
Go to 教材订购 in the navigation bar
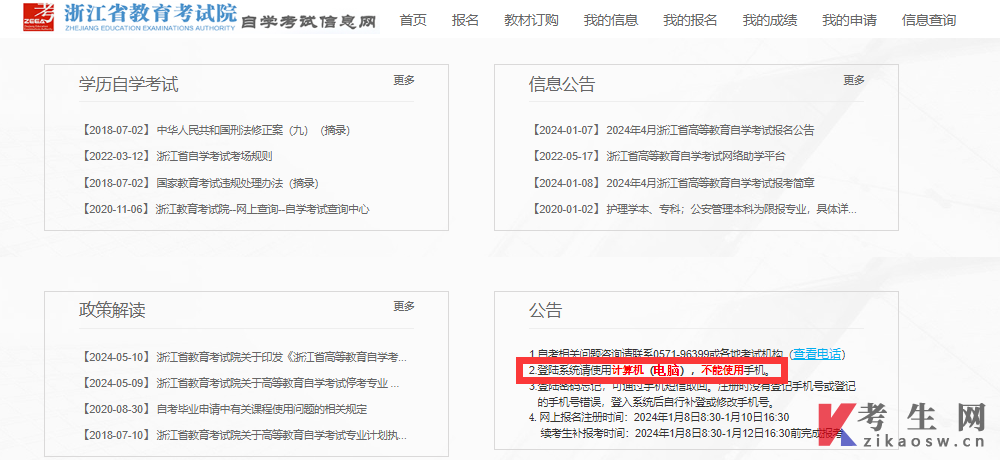pos(531,20)
